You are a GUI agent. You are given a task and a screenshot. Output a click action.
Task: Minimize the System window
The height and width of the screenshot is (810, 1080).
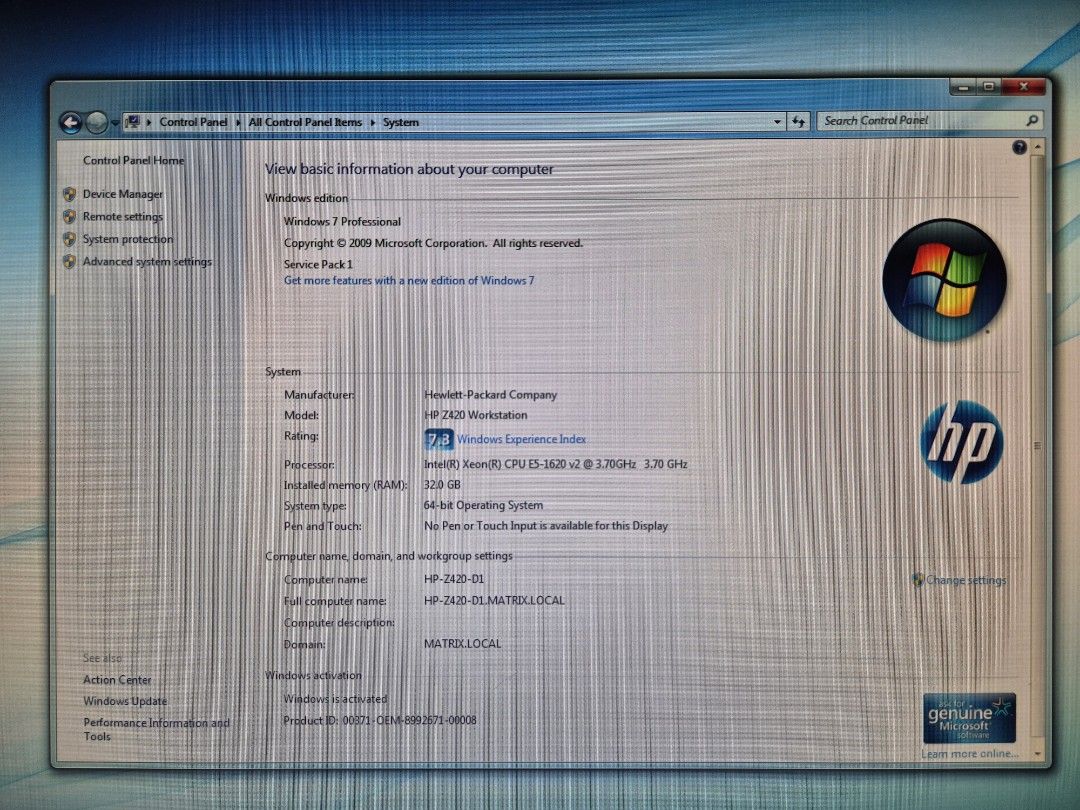tap(964, 87)
